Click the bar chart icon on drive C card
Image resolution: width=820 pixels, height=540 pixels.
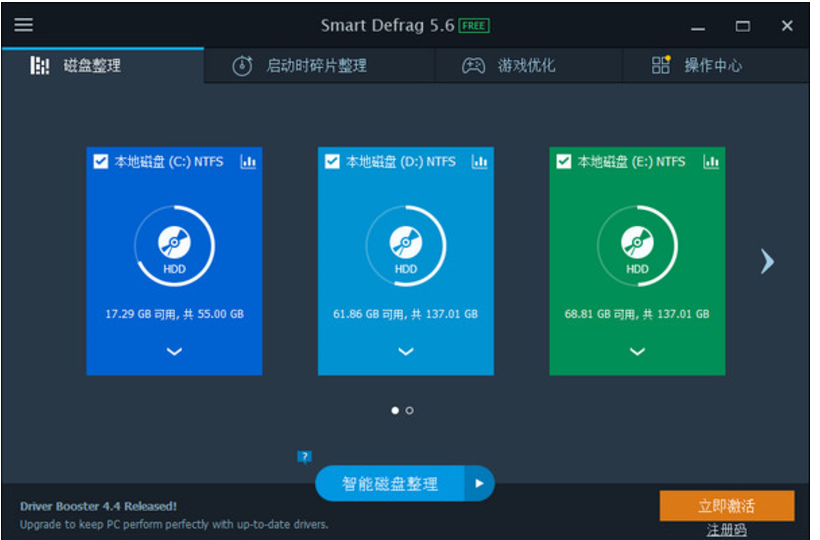pos(248,162)
